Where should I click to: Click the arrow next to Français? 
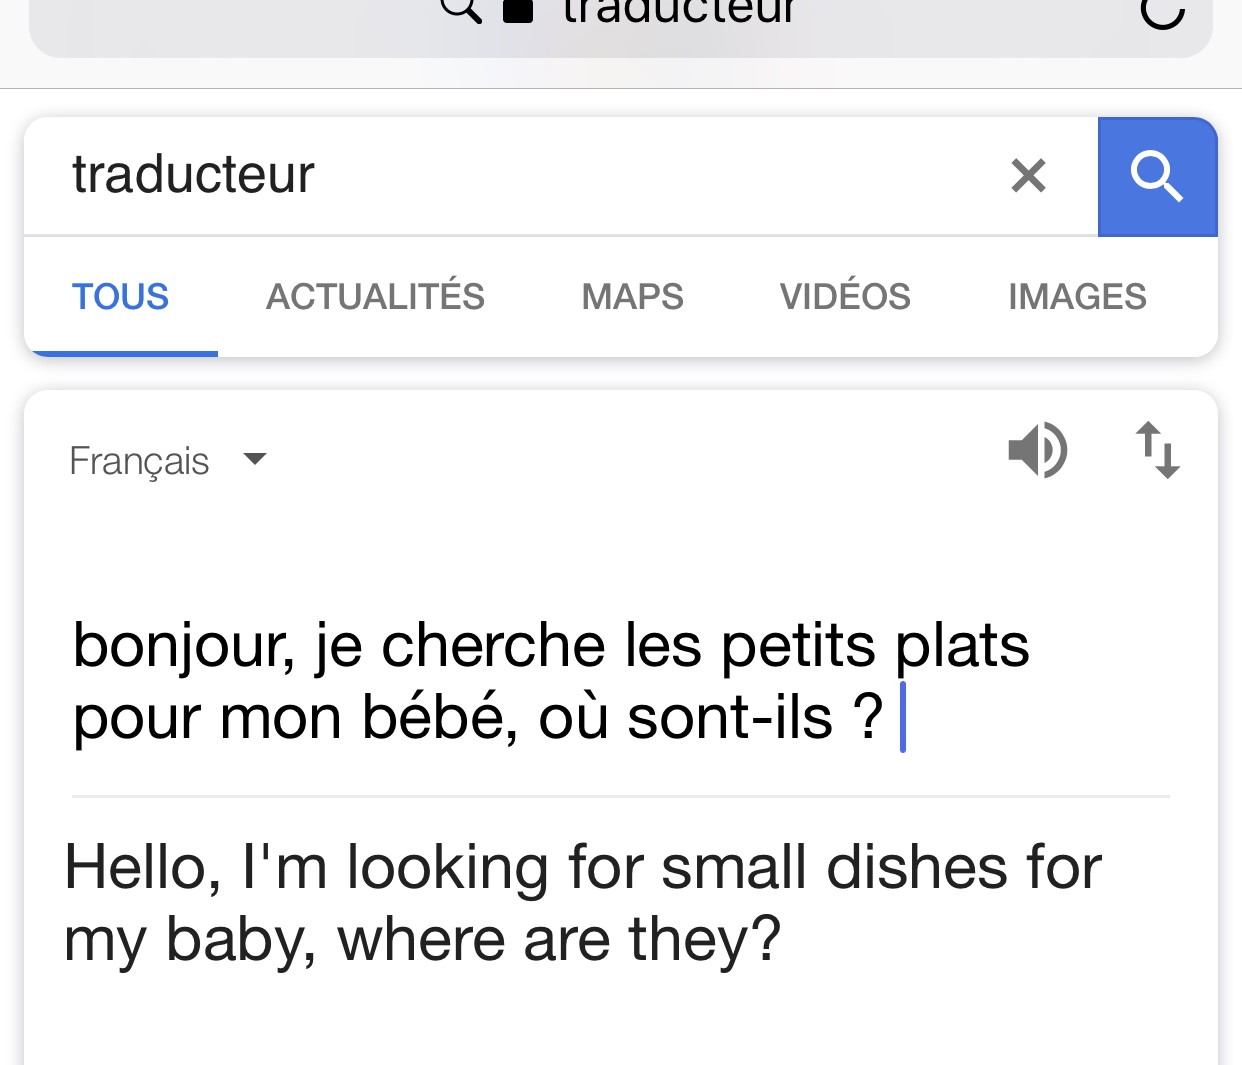[255, 459]
